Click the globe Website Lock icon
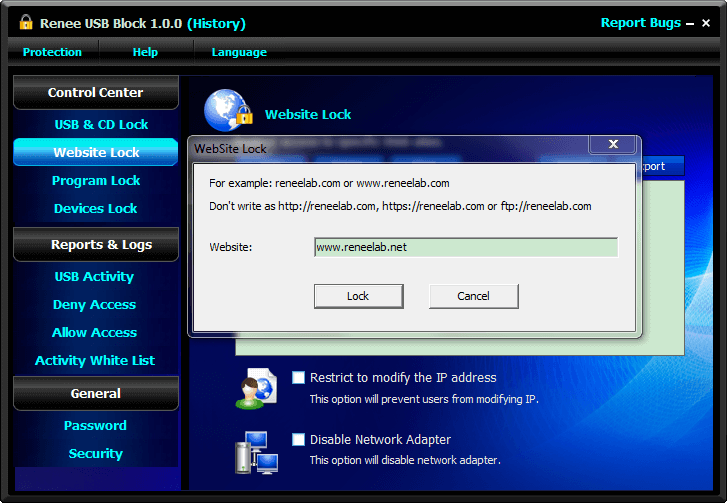The width and height of the screenshot is (727, 503). (x=228, y=112)
